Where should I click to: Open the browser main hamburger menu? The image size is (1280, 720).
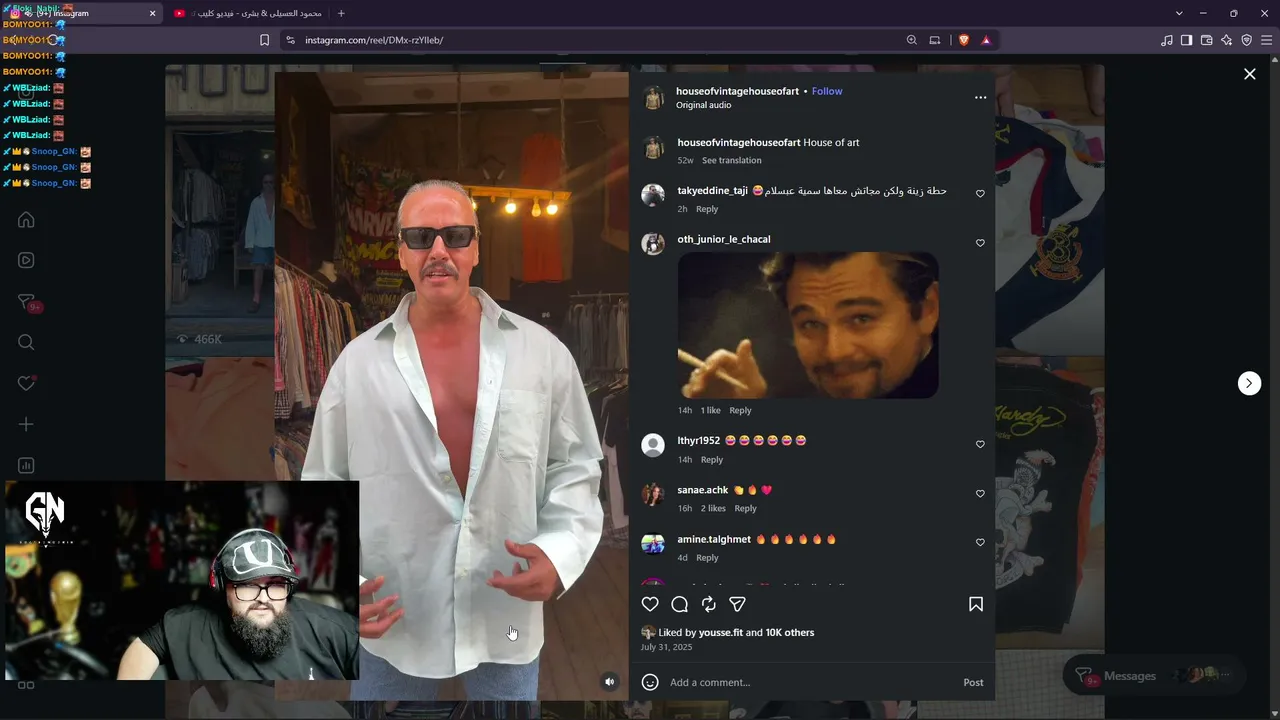pyautogui.click(x=1267, y=40)
